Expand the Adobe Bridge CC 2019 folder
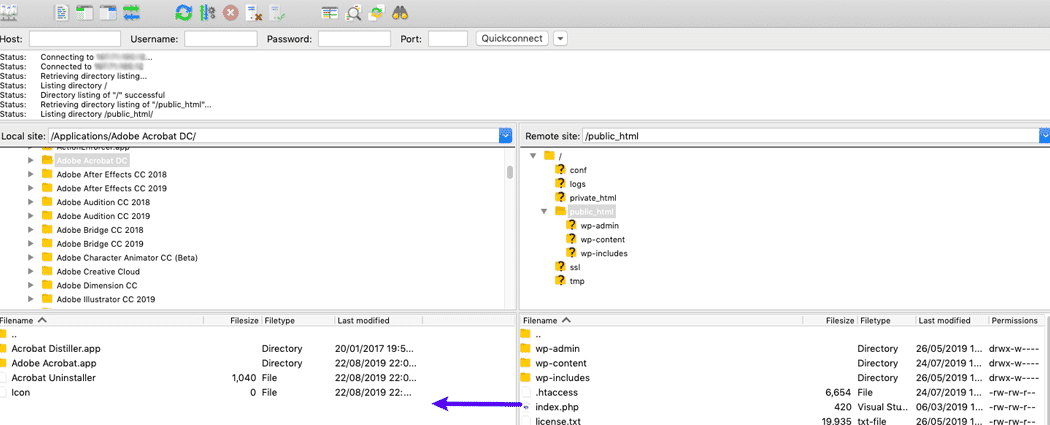The image size is (1050, 425). [x=31, y=243]
